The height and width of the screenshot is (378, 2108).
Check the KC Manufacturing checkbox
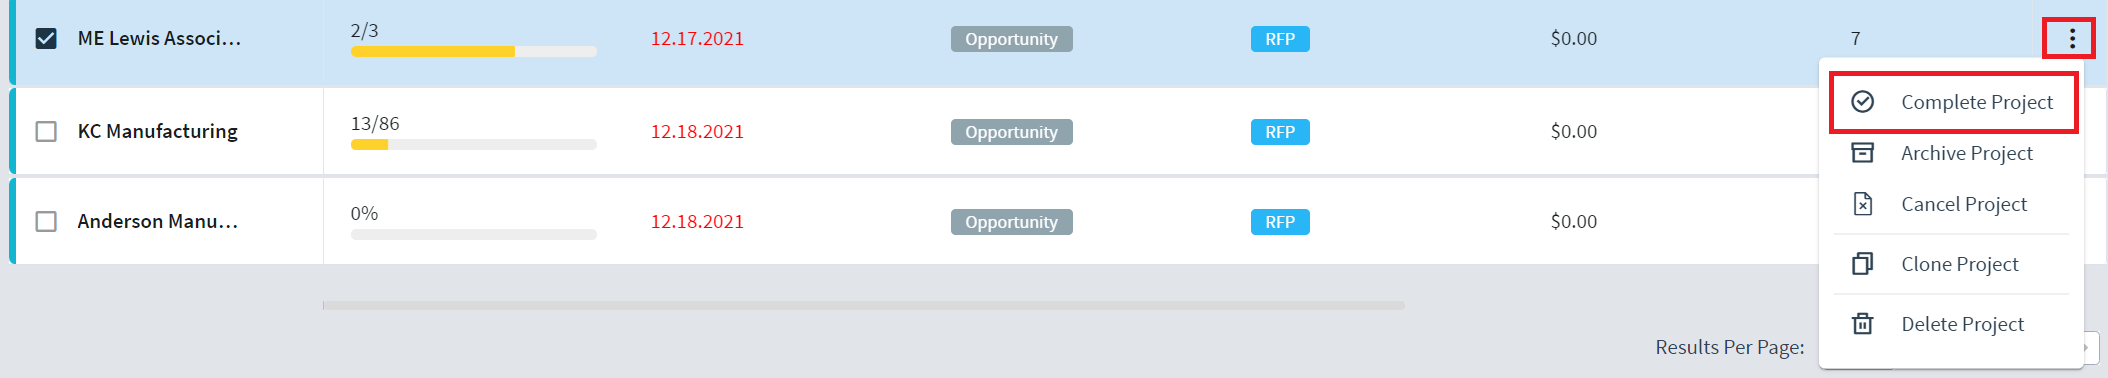(46, 131)
